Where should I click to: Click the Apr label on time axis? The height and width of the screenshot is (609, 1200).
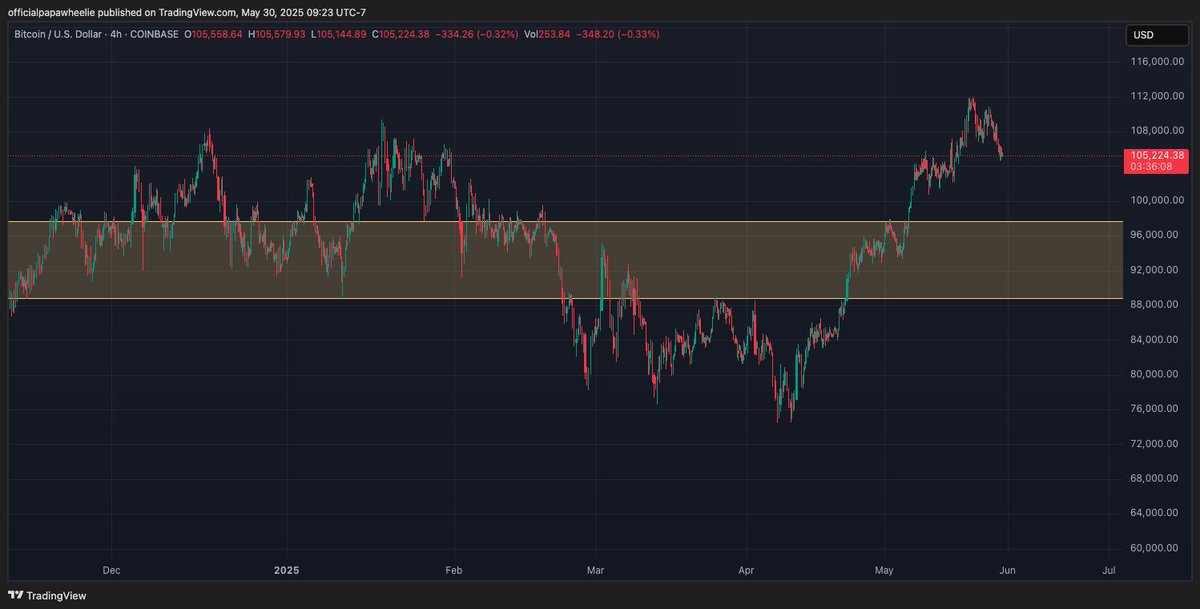click(745, 570)
